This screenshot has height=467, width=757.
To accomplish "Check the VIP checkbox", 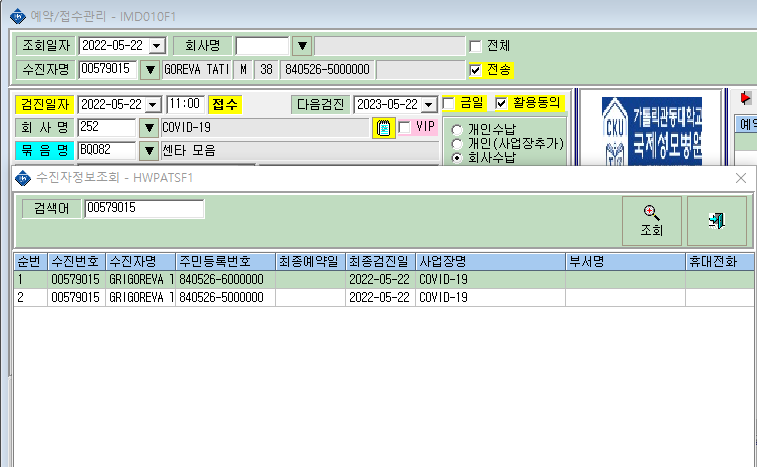I will (x=405, y=128).
